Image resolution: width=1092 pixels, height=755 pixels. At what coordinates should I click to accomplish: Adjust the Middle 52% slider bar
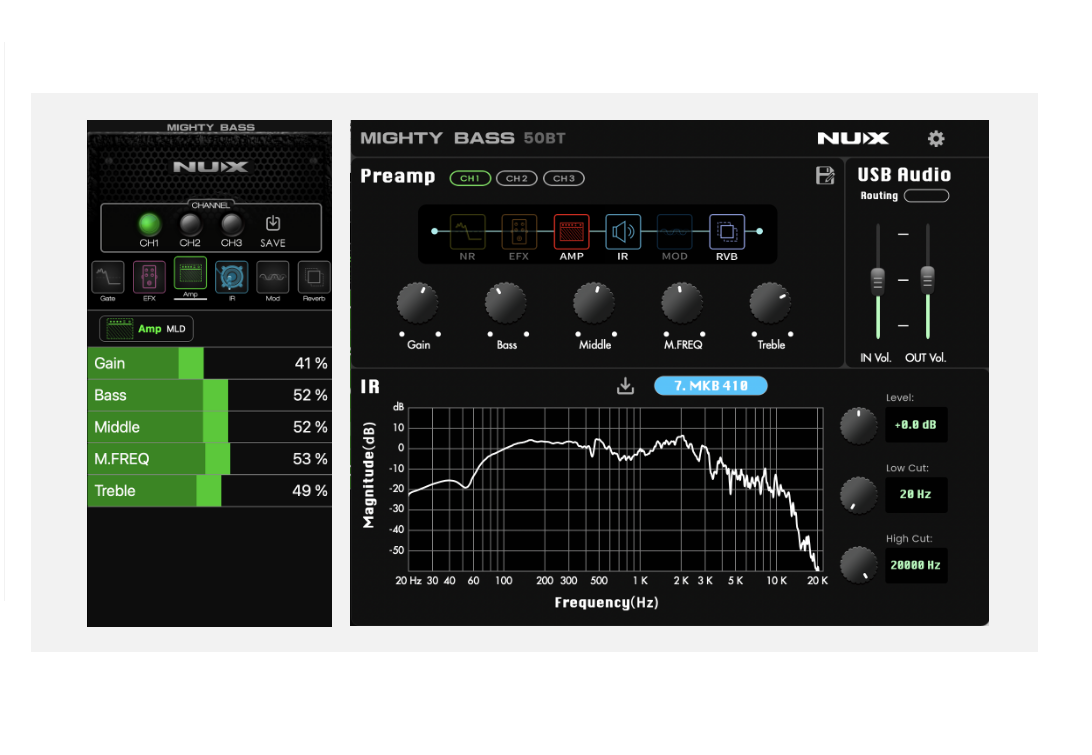coord(210,427)
